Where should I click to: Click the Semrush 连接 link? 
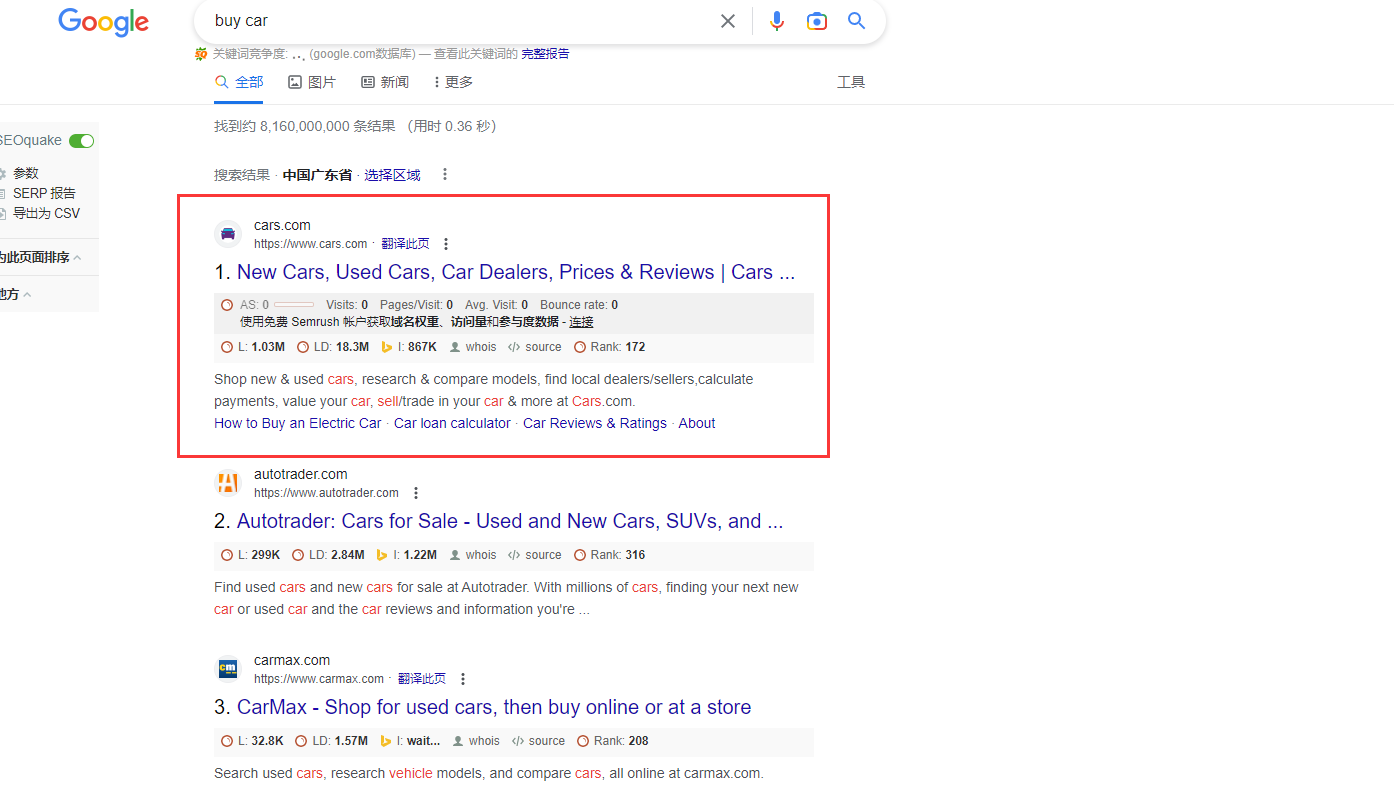tap(581, 322)
